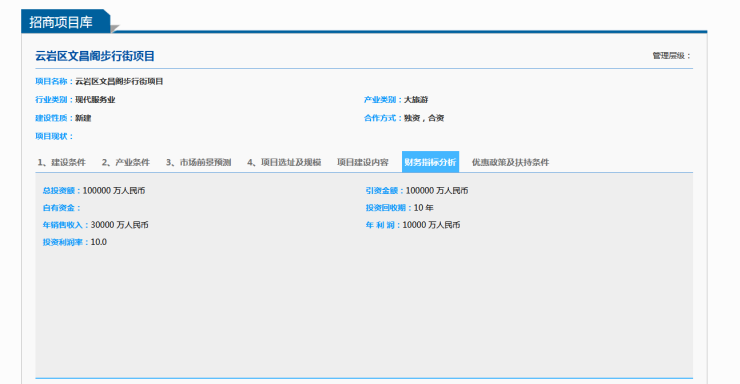The image size is (740, 384).
Task: Click the 独资，合资 cooperation value
Action: pyautogui.click(x=424, y=118)
